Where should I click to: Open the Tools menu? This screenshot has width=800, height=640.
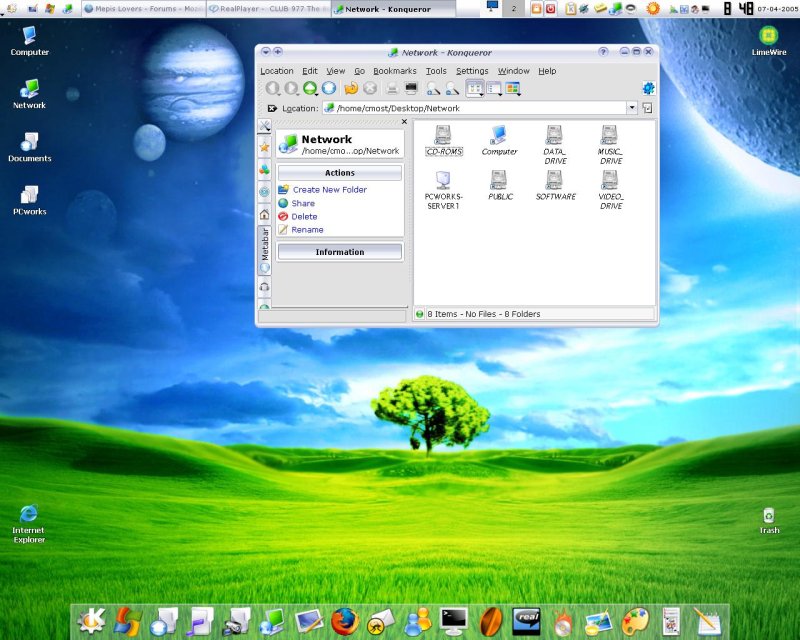coord(436,71)
